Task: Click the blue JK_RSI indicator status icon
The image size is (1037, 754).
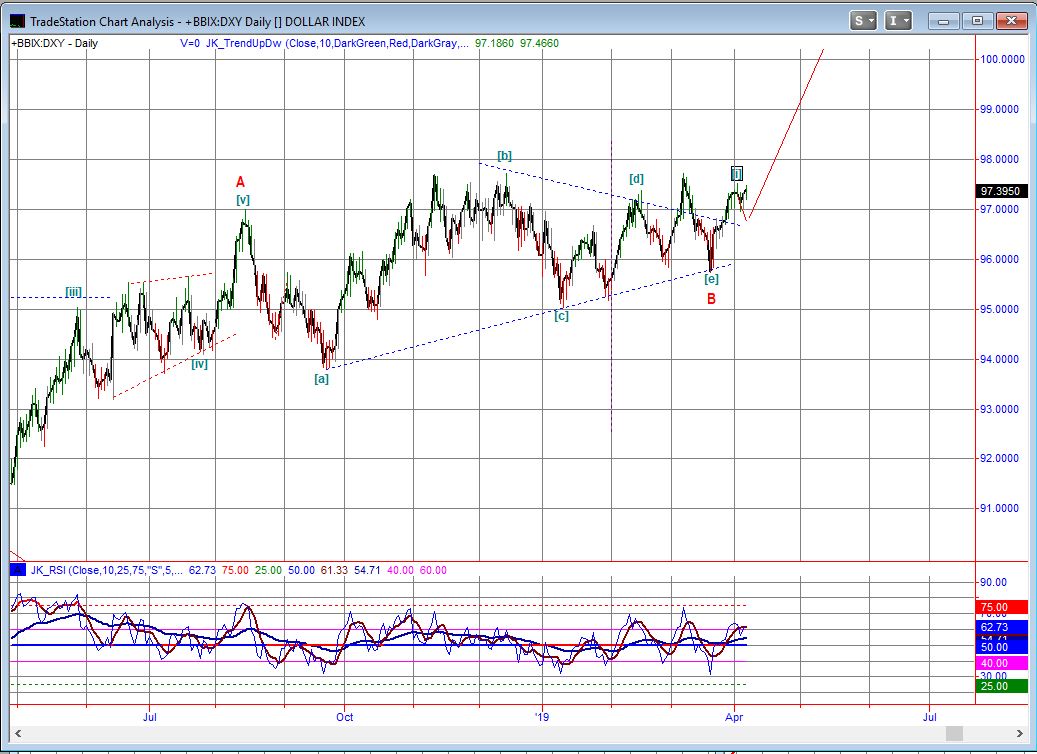Action: pyautogui.click(x=17, y=570)
